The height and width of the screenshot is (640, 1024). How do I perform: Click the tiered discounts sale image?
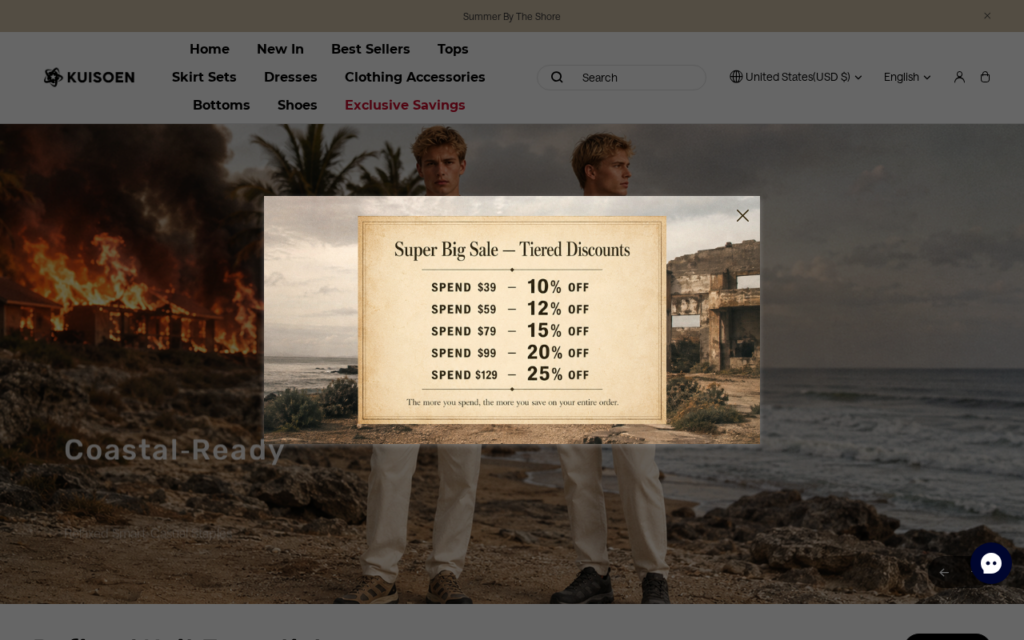coord(512,320)
